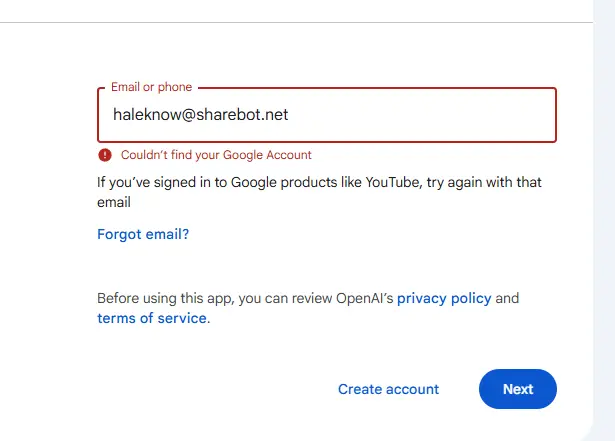Click the empty space after the entered email

[x=420, y=115]
